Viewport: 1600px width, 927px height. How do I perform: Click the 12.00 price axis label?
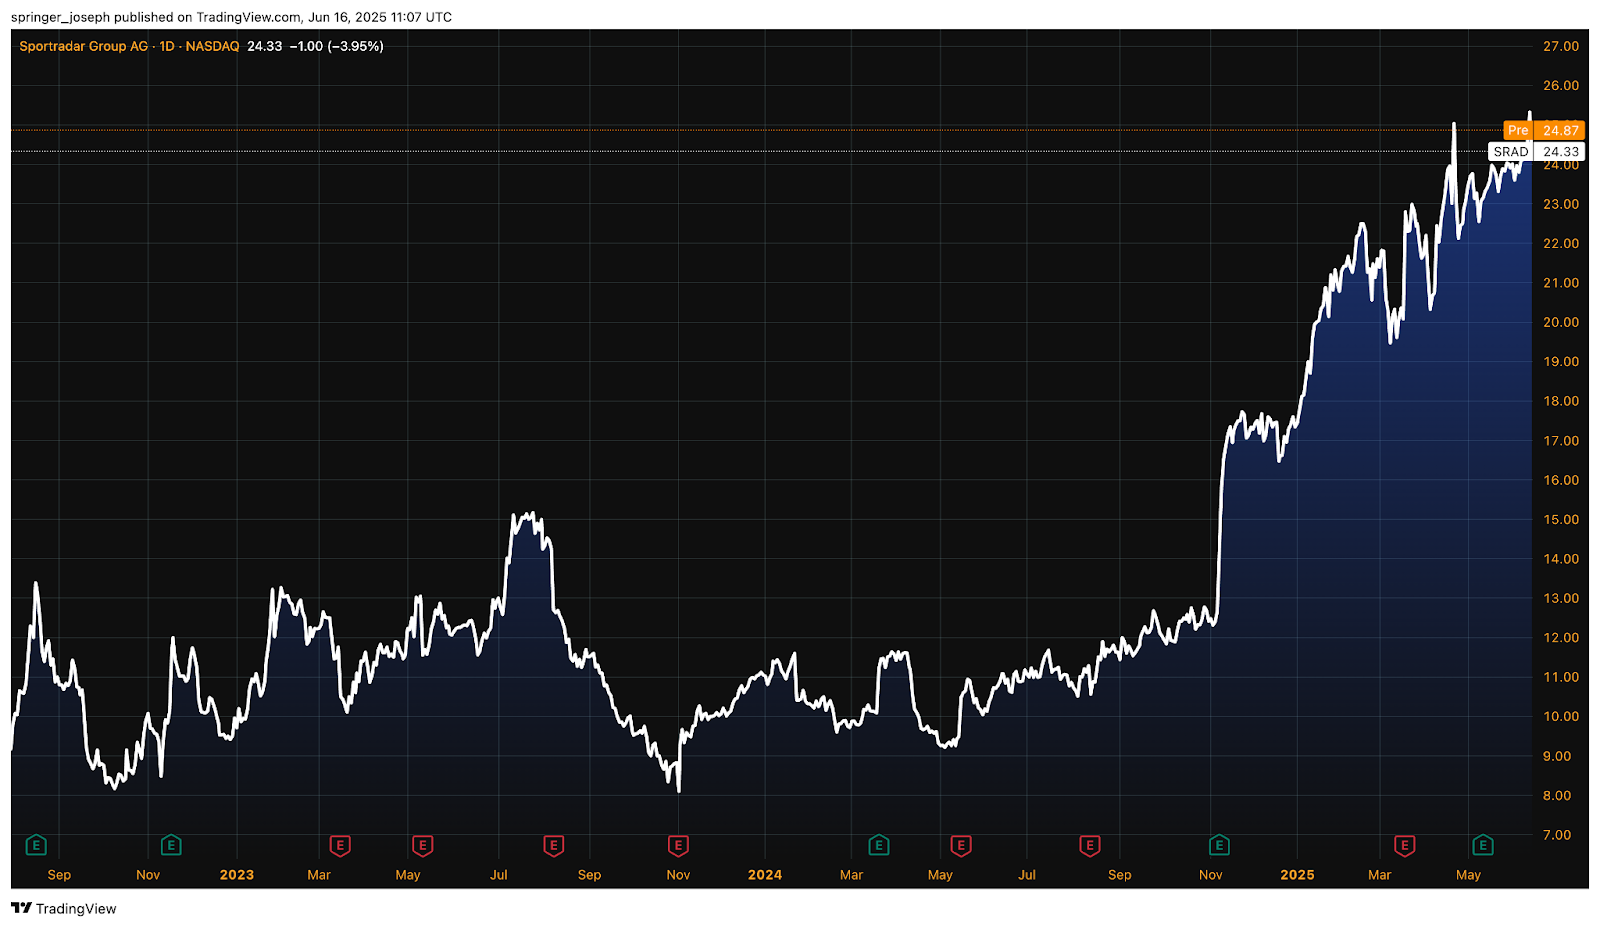point(1561,638)
